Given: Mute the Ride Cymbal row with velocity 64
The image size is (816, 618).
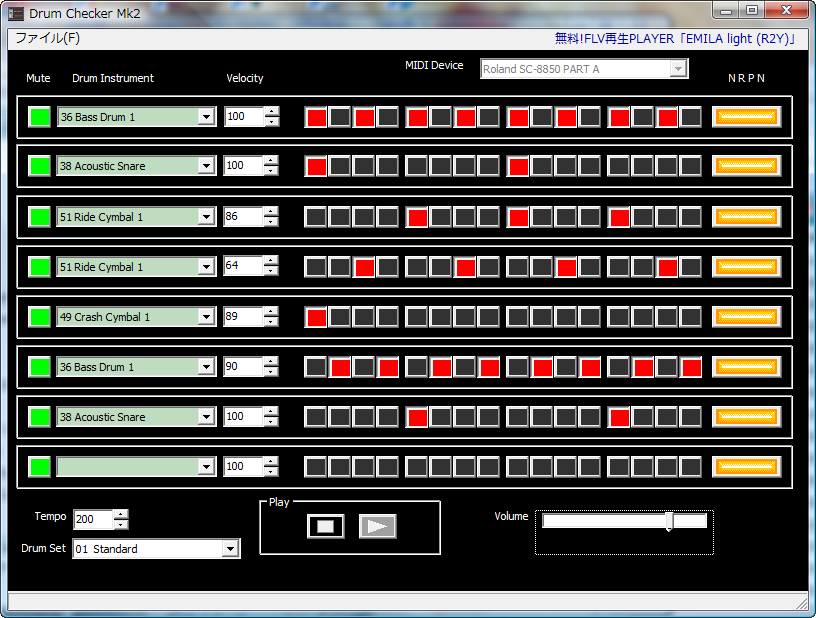Looking at the screenshot, I should click(x=40, y=267).
